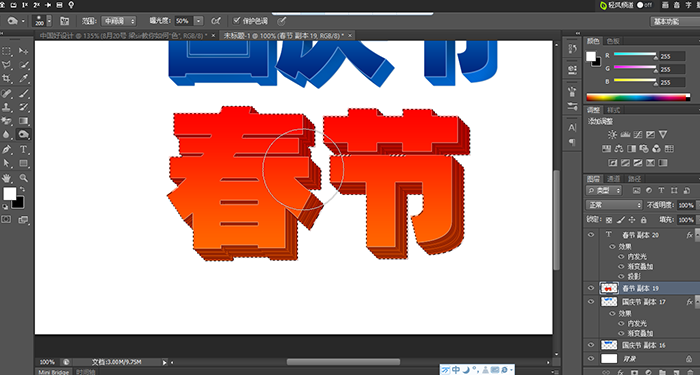Select the Horizontal Type tool
This screenshot has width=700, height=375.
tap(23, 149)
